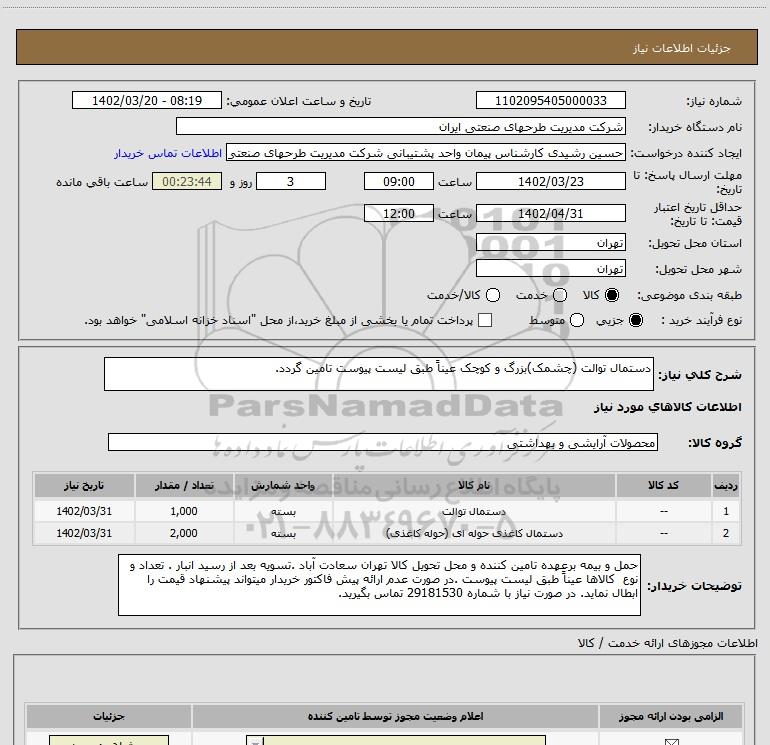
Task: Click the request creator field حسین رشیدی
Action: click(426, 153)
